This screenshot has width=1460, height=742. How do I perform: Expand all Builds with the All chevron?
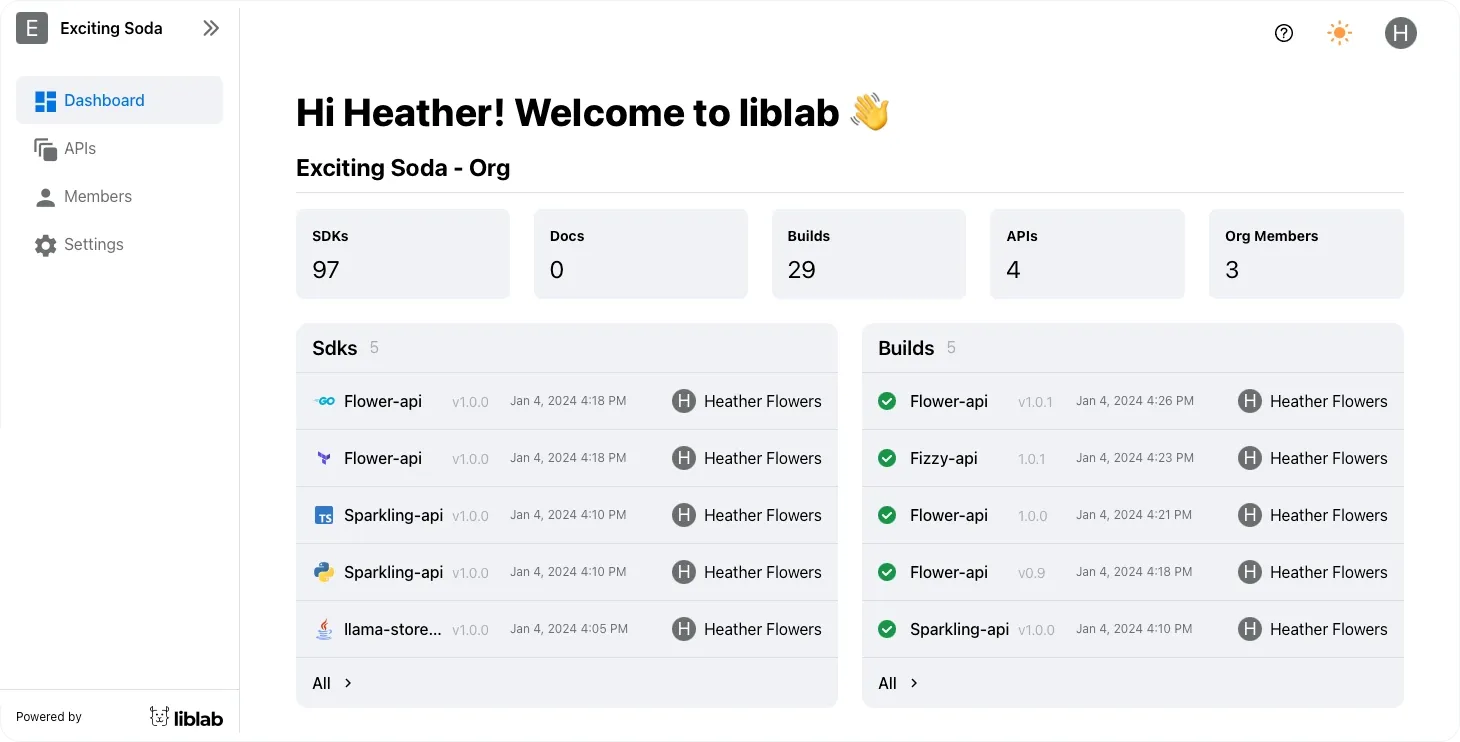pos(897,683)
